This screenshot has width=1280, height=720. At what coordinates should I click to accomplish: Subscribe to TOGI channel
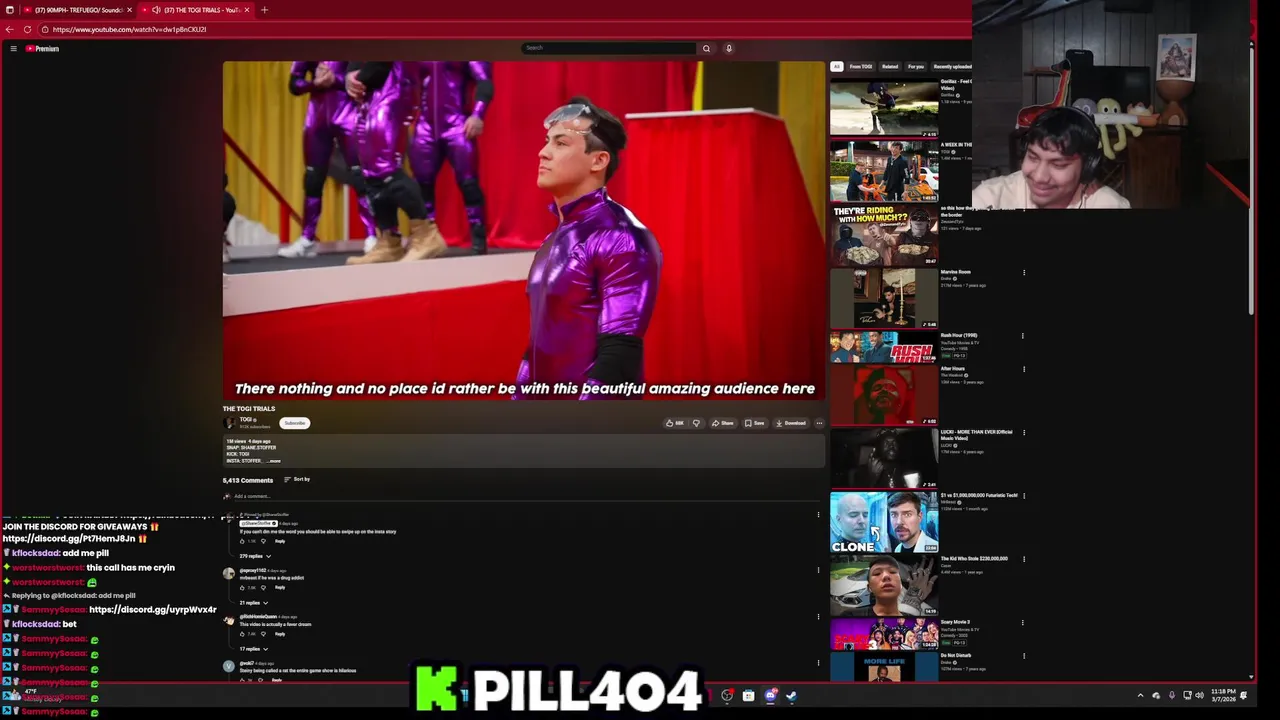[x=295, y=423]
